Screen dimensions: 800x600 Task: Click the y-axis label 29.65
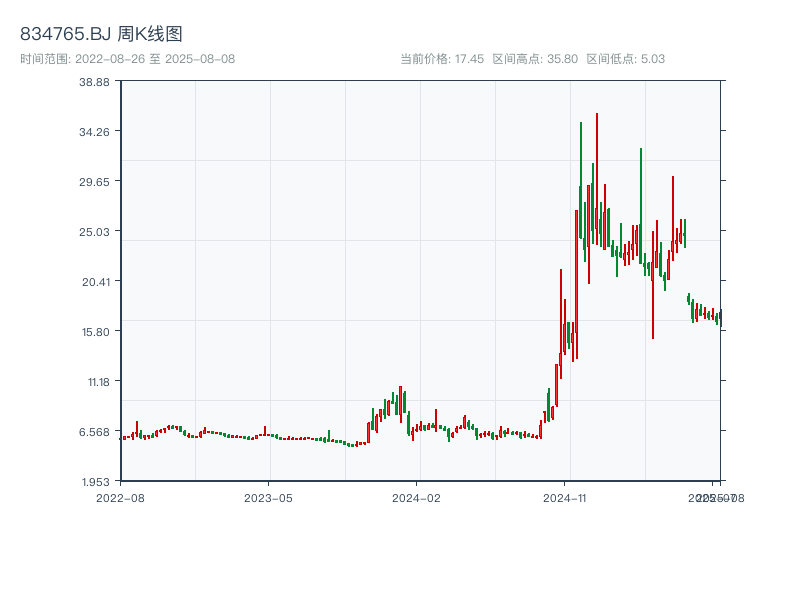click(94, 182)
